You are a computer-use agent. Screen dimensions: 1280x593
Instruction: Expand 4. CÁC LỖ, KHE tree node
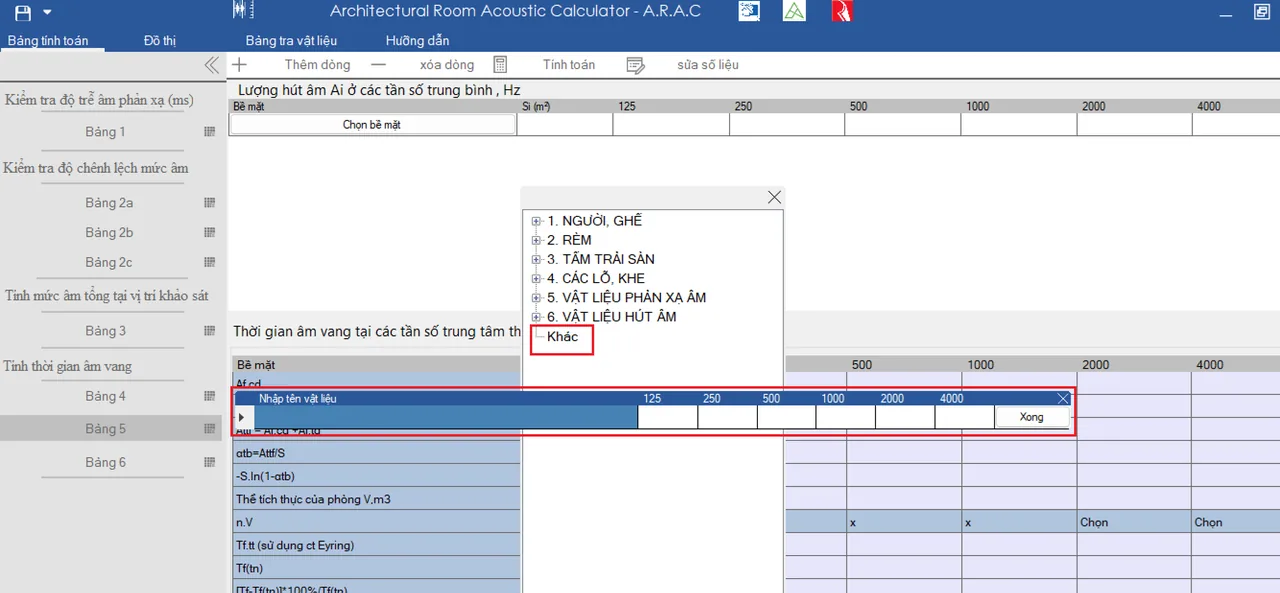pos(536,279)
